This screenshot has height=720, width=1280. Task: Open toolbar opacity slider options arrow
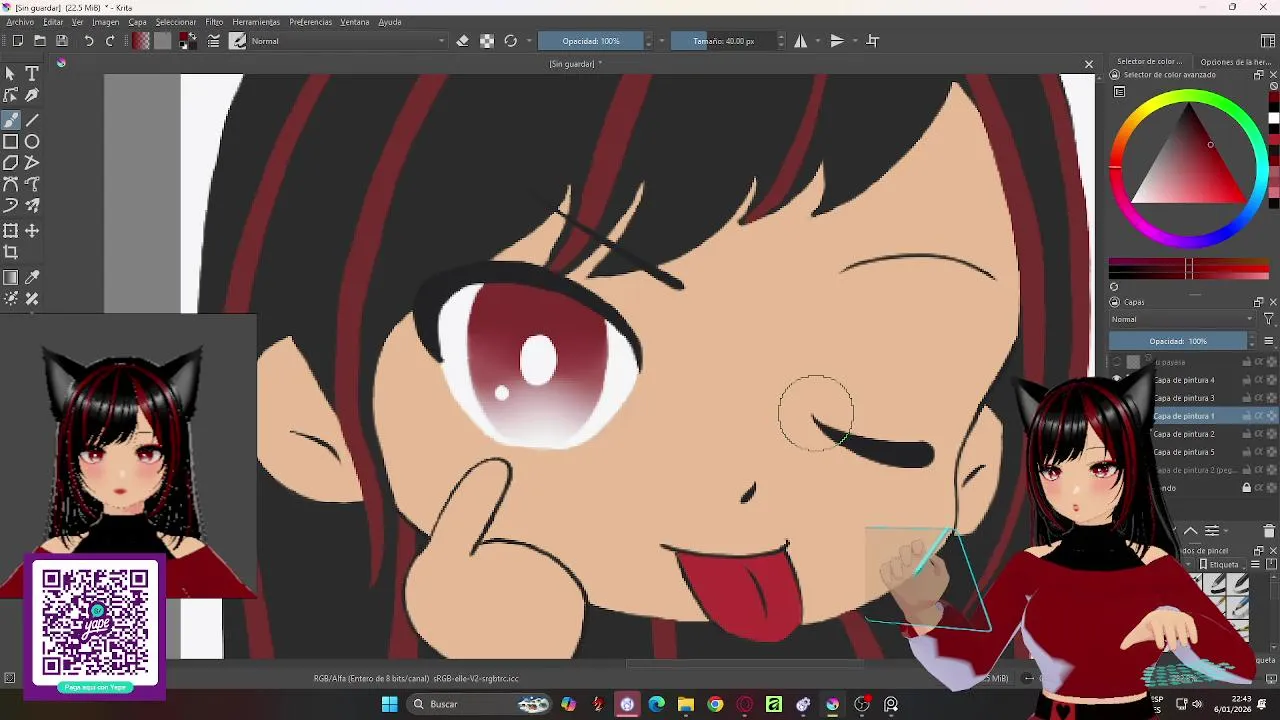click(662, 41)
